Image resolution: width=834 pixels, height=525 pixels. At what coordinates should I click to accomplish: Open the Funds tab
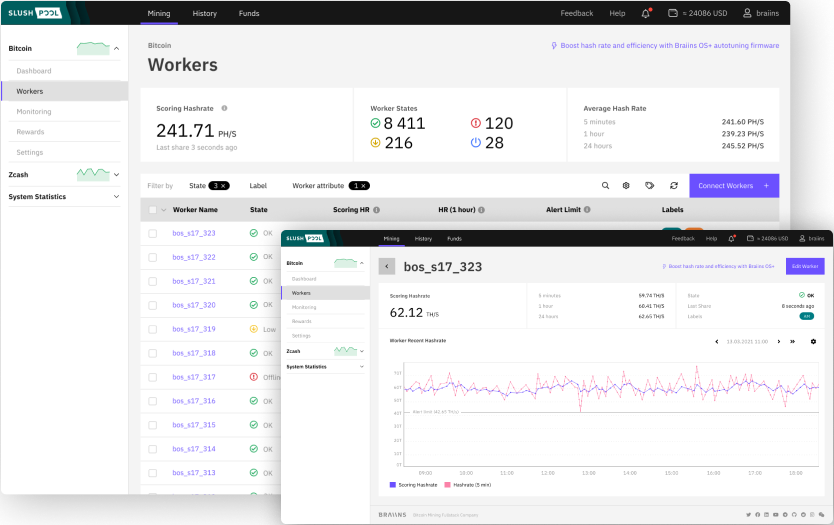[x=249, y=14]
